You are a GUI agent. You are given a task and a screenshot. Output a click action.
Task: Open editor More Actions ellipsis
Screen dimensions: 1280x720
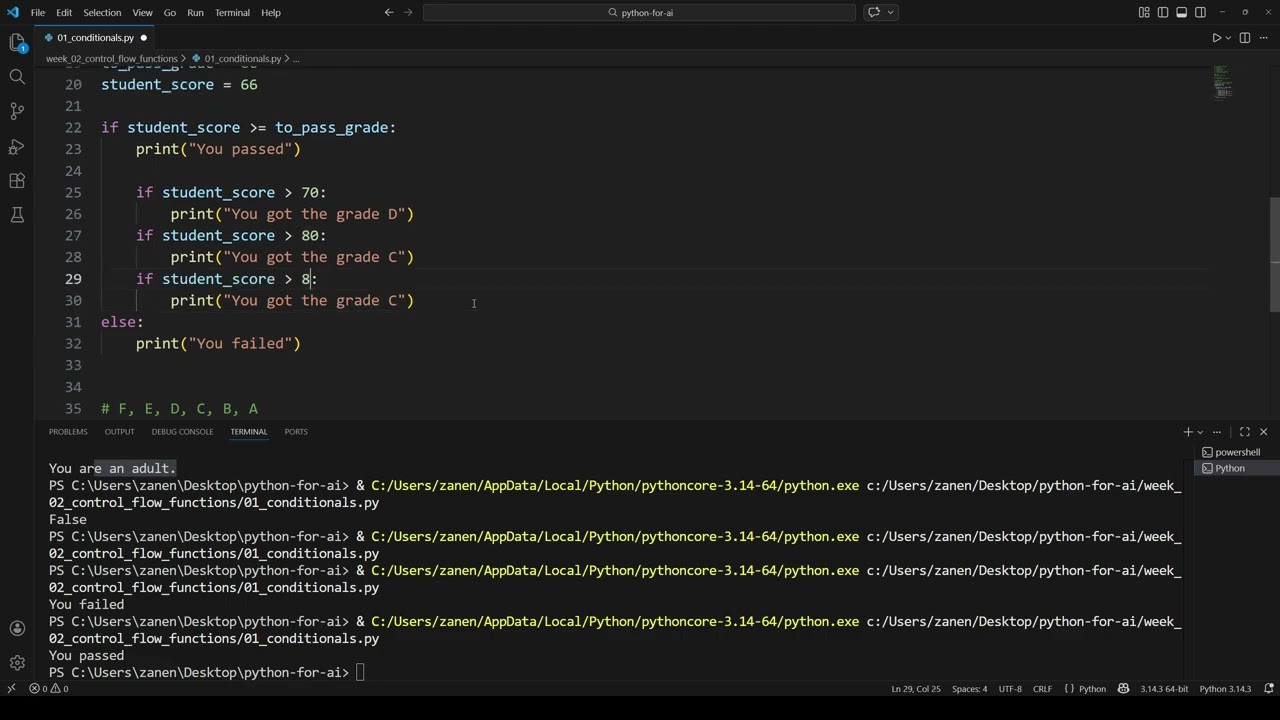[1263, 38]
